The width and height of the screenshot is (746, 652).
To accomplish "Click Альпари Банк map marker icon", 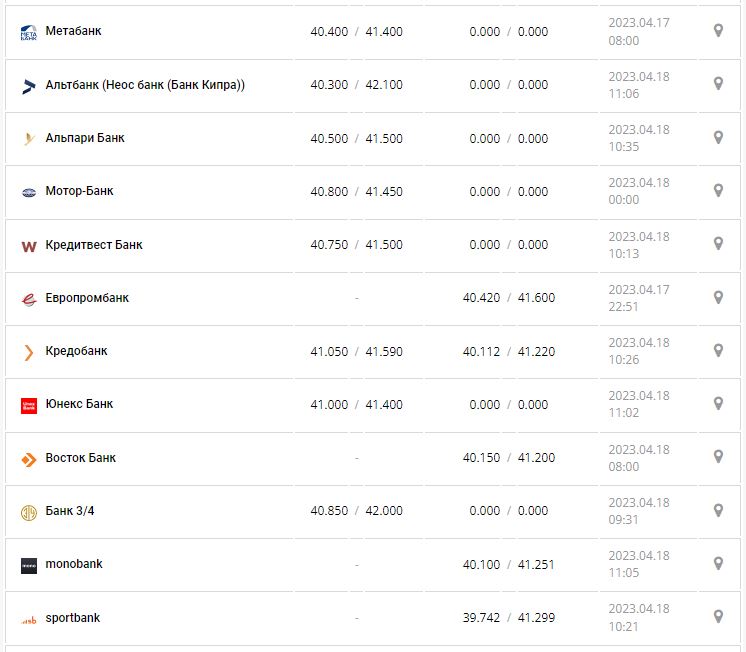I will (x=718, y=137).
